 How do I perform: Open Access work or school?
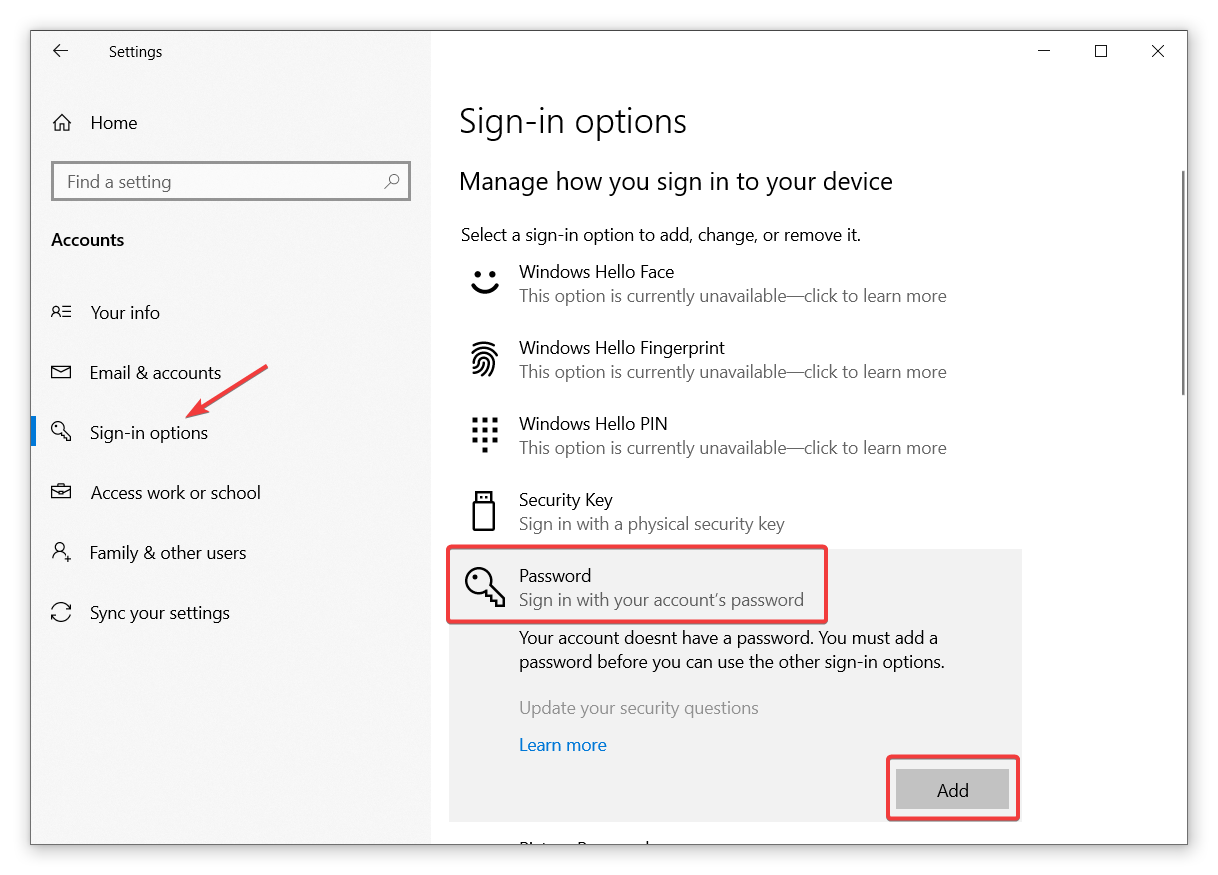tap(176, 492)
